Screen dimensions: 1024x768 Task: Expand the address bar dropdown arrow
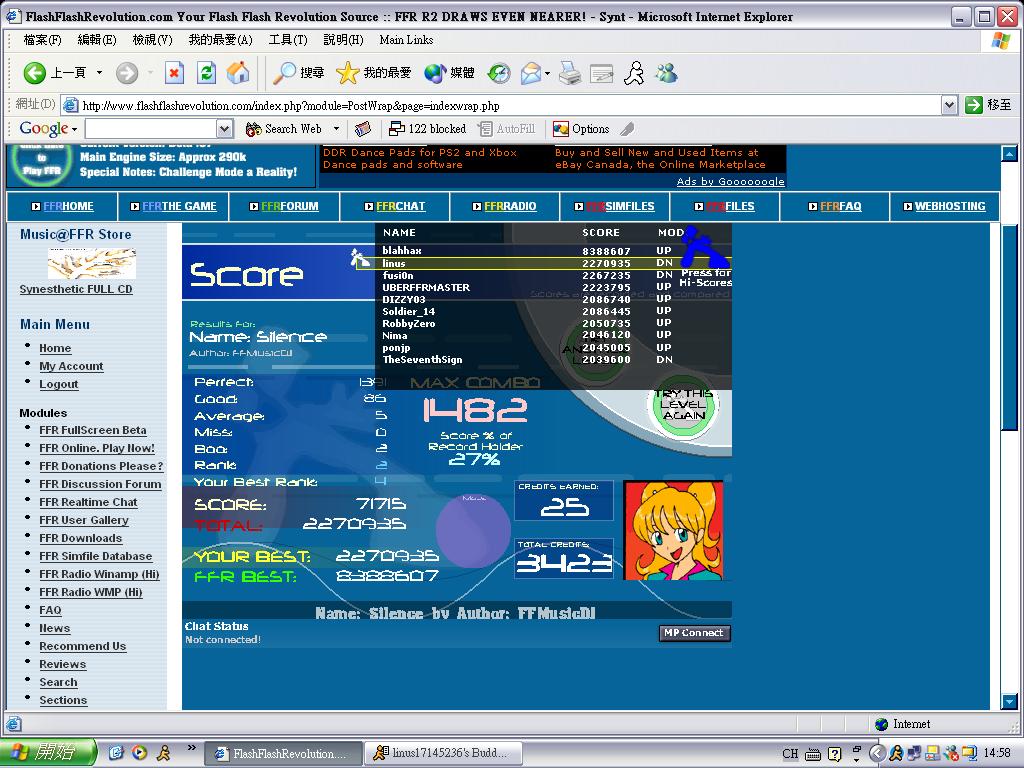(x=950, y=105)
